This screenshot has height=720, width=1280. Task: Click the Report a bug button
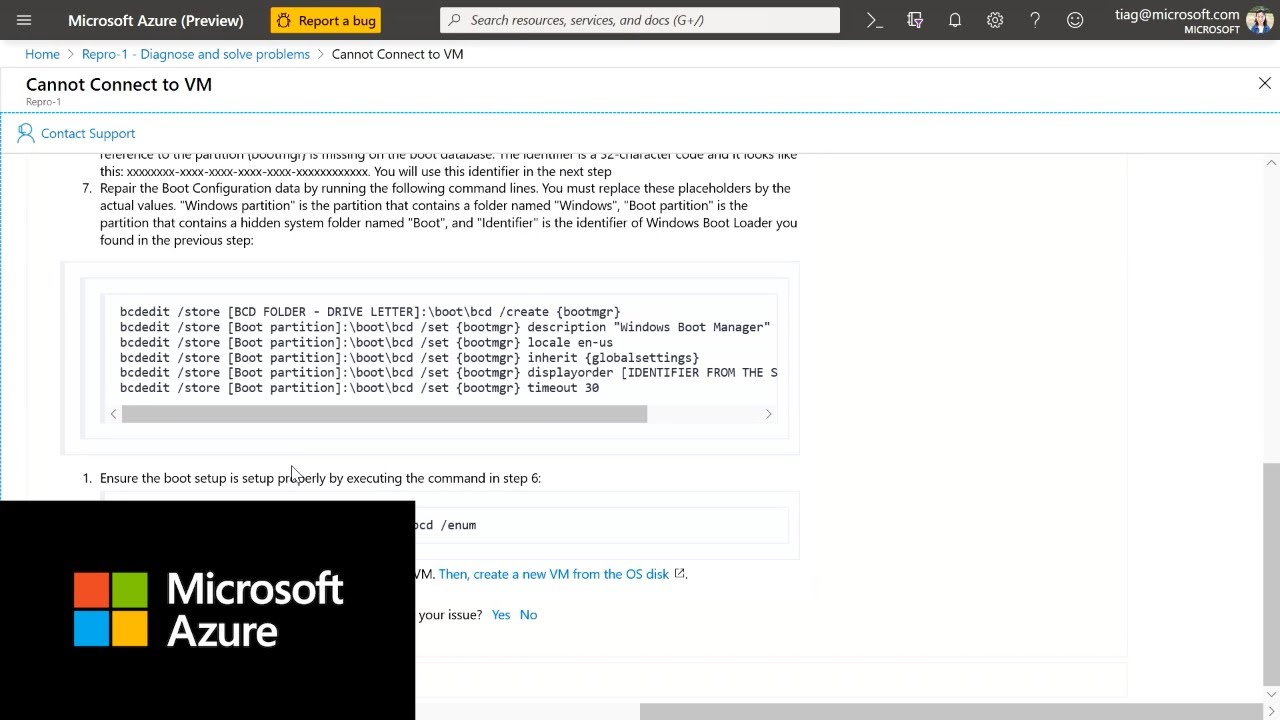(x=325, y=20)
